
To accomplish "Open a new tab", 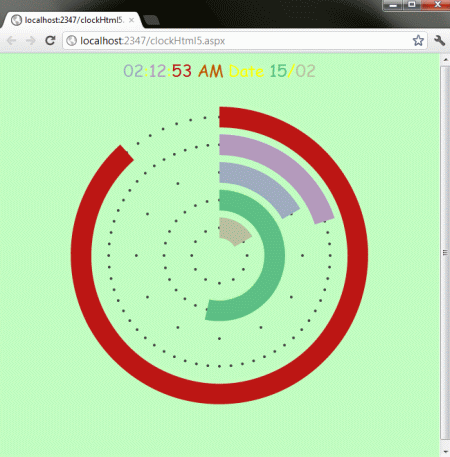I will pos(151,20).
